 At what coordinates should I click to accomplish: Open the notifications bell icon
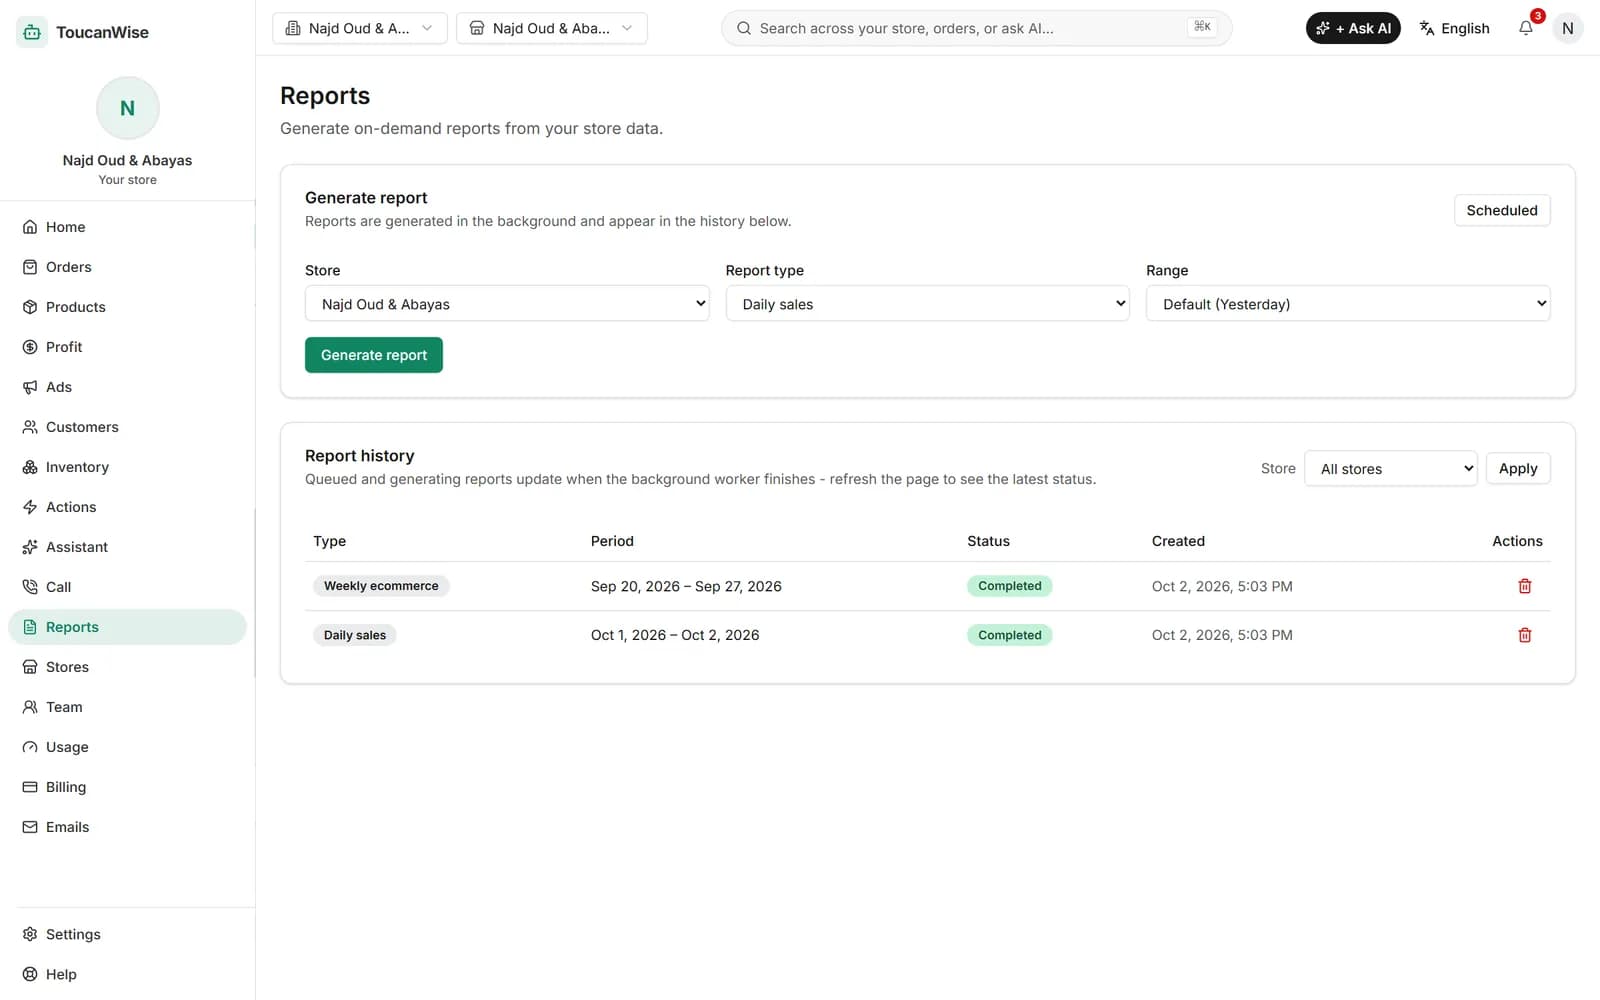[x=1526, y=28]
